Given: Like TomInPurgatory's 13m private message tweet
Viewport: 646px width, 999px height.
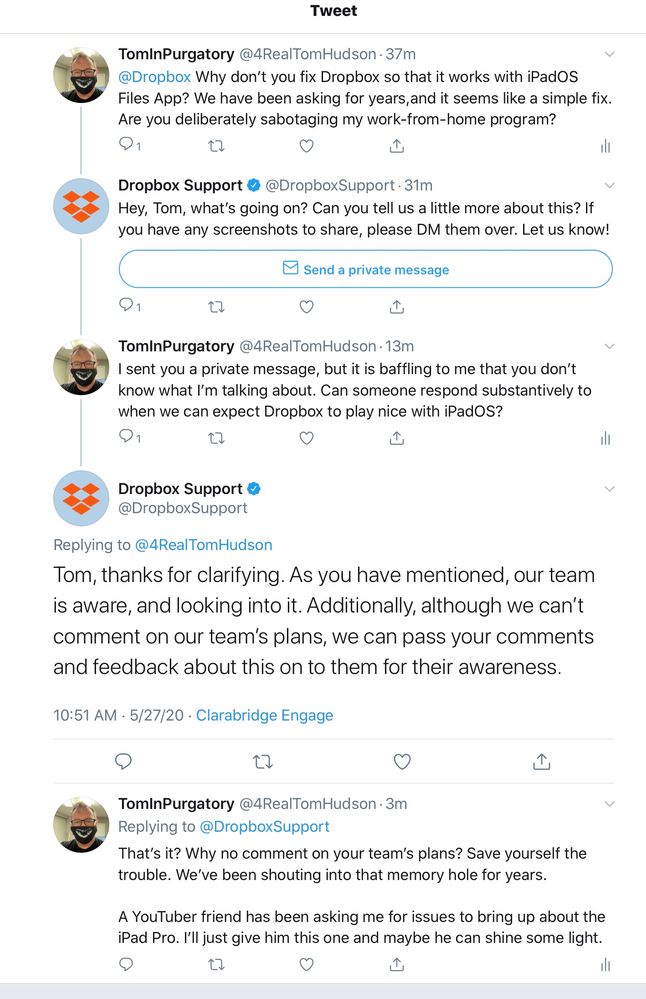Looking at the screenshot, I should tap(307, 438).
